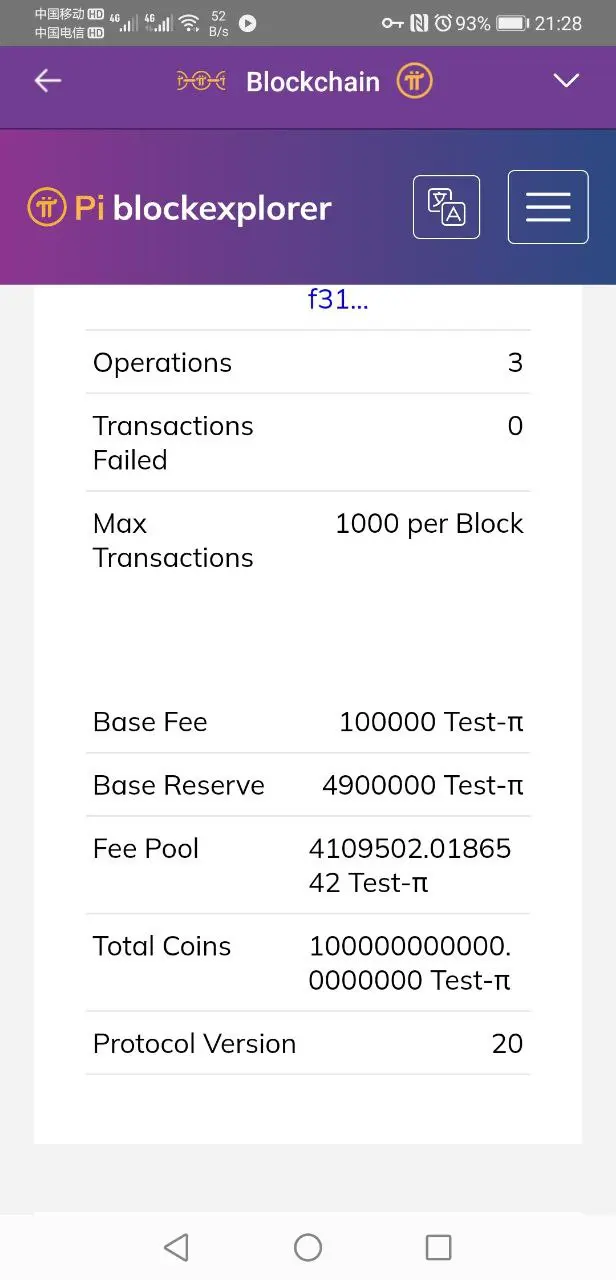Screen dimensions: 616x1280
Task: Open the language translate icon
Action: coord(446,207)
